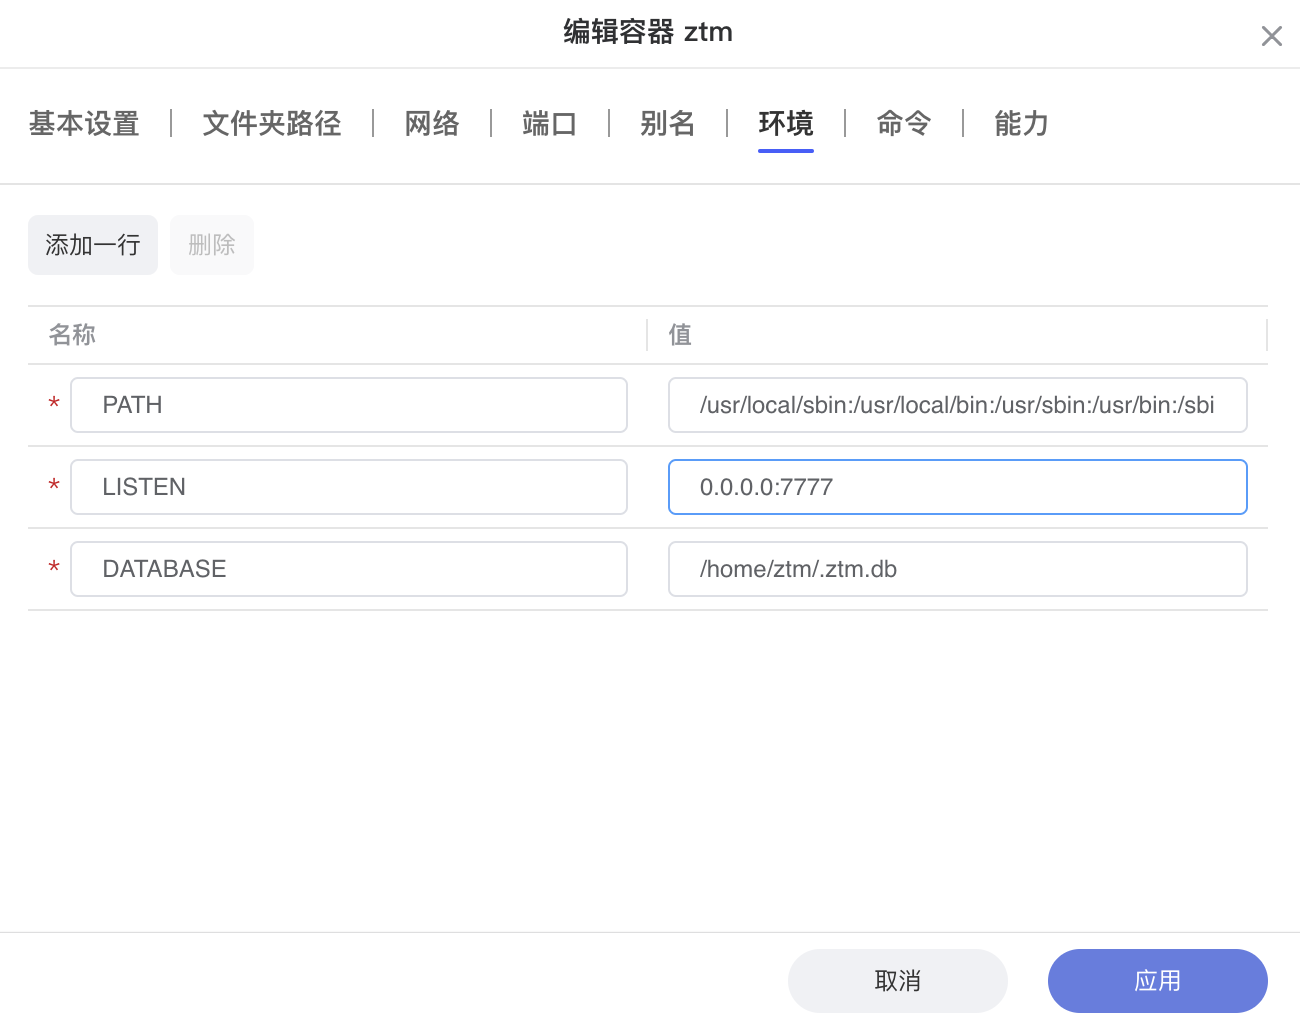
Task: Click the PATH variable name field
Action: click(348, 405)
